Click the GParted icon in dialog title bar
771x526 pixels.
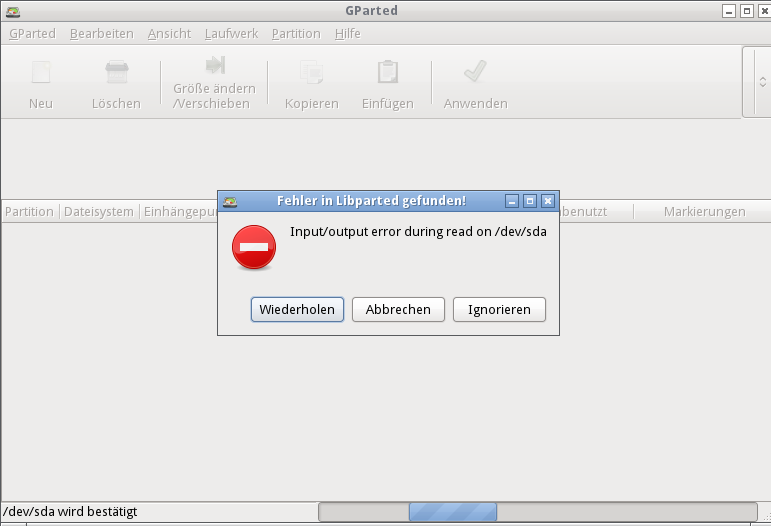[x=230, y=201]
